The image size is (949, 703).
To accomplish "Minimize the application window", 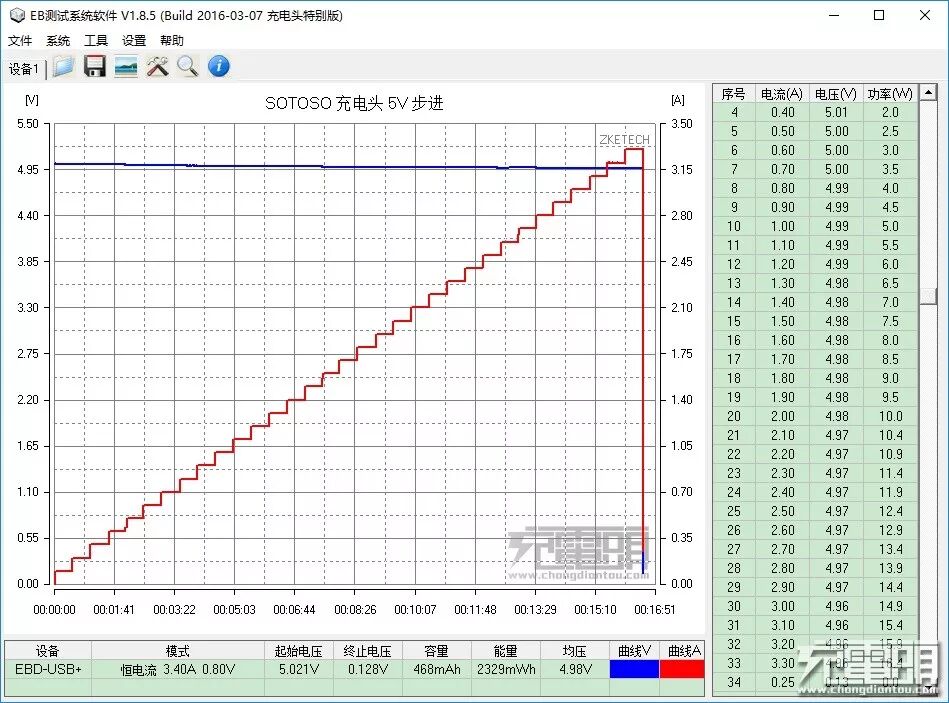I will pyautogui.click(x=834, y=15).
